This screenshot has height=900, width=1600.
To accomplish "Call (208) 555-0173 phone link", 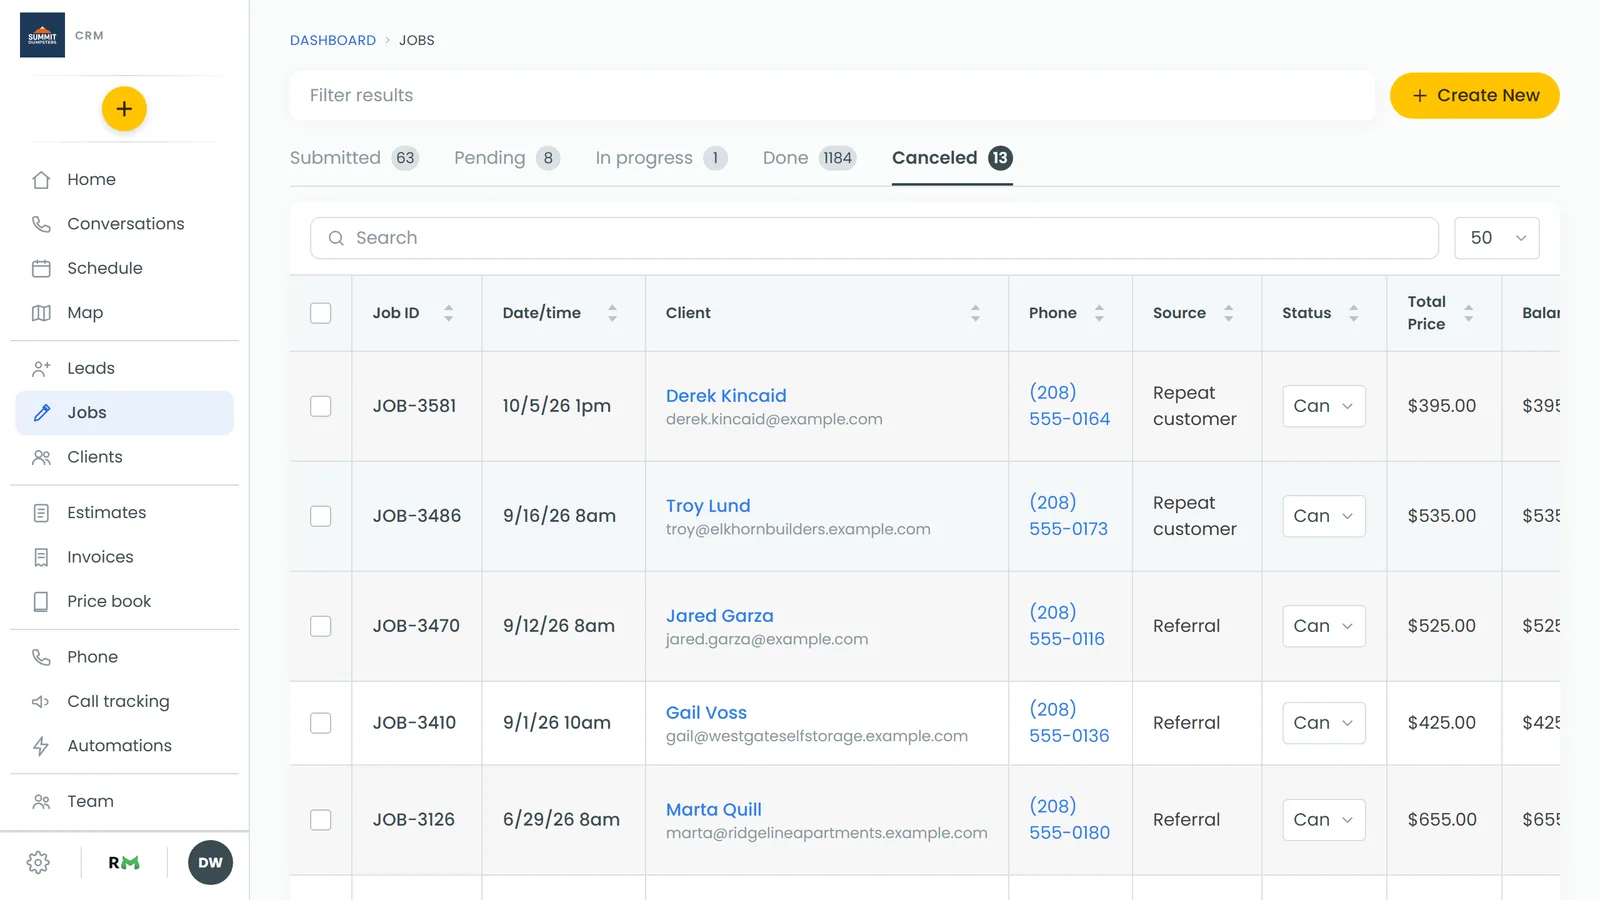I will pos(1069,516).
